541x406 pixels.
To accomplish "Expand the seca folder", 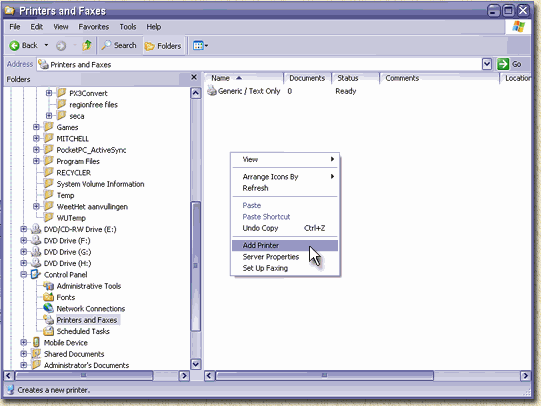I will click(x=49, y=116).
